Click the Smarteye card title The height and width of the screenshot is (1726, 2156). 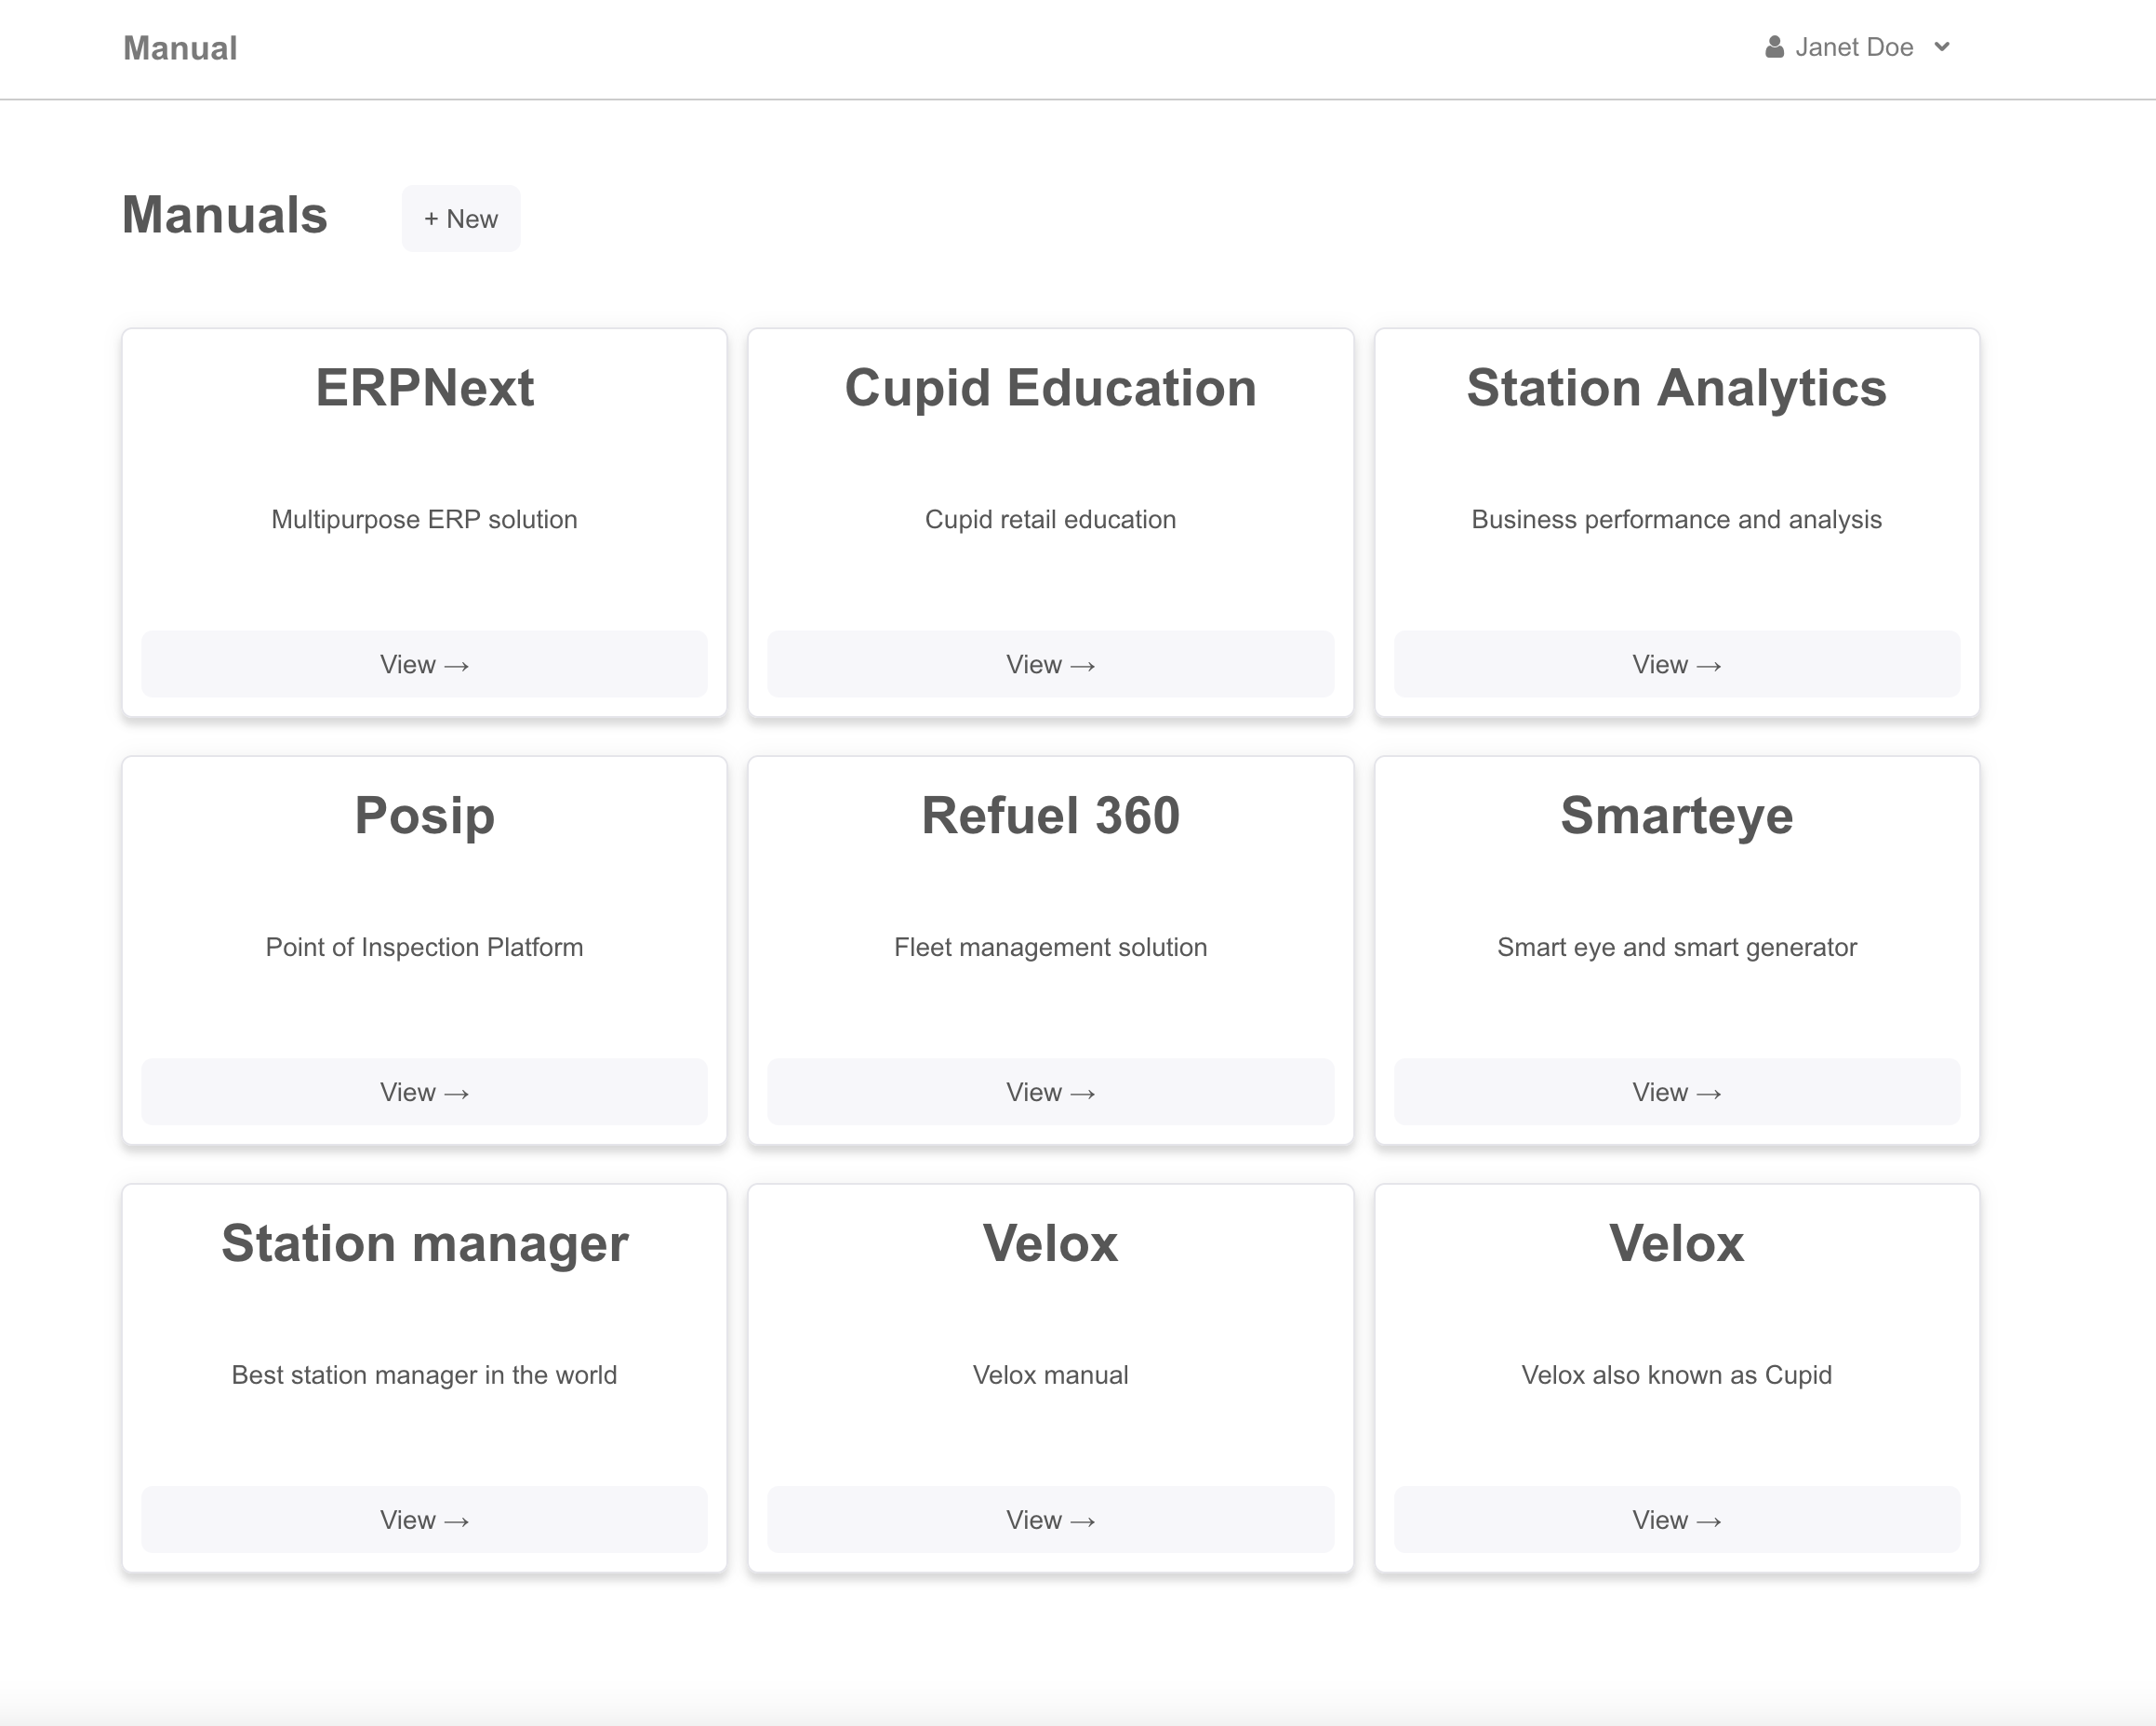1676,816
